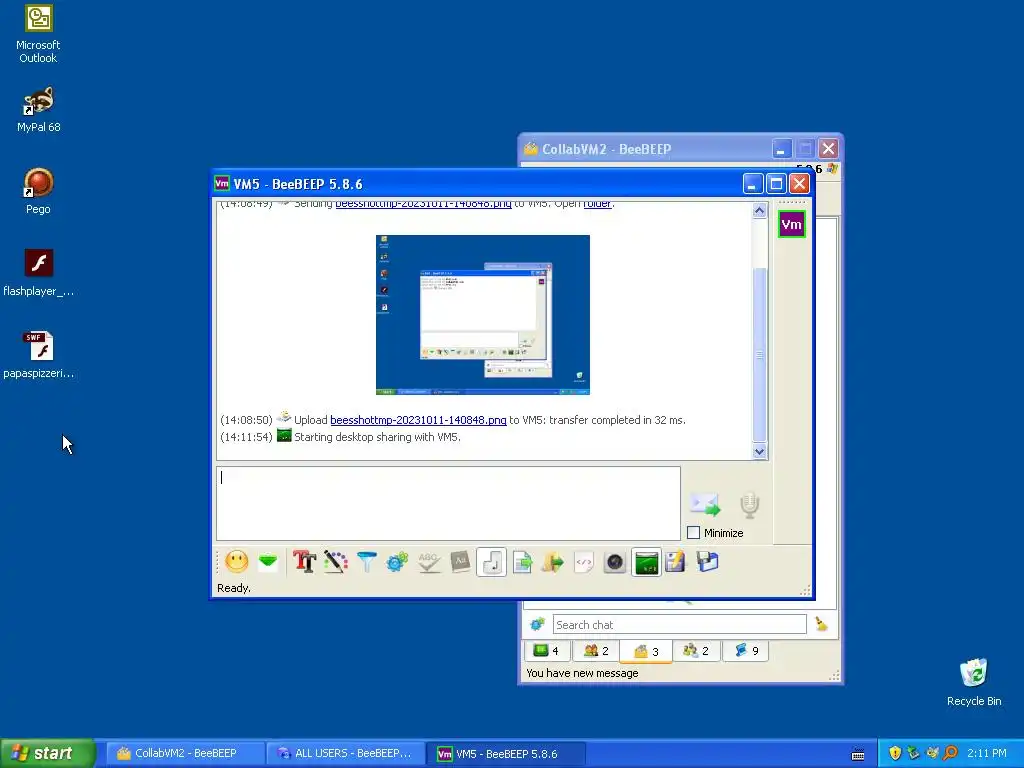Open the Windows start menu
The image size is (1024, 768).
tap(48, 753)
